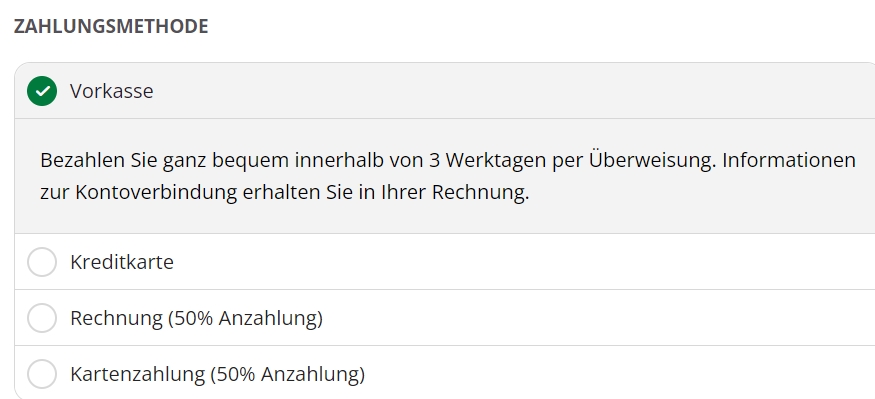Click the word Kontoverbindung in the description
875x399 pixels.
(156, 193)
